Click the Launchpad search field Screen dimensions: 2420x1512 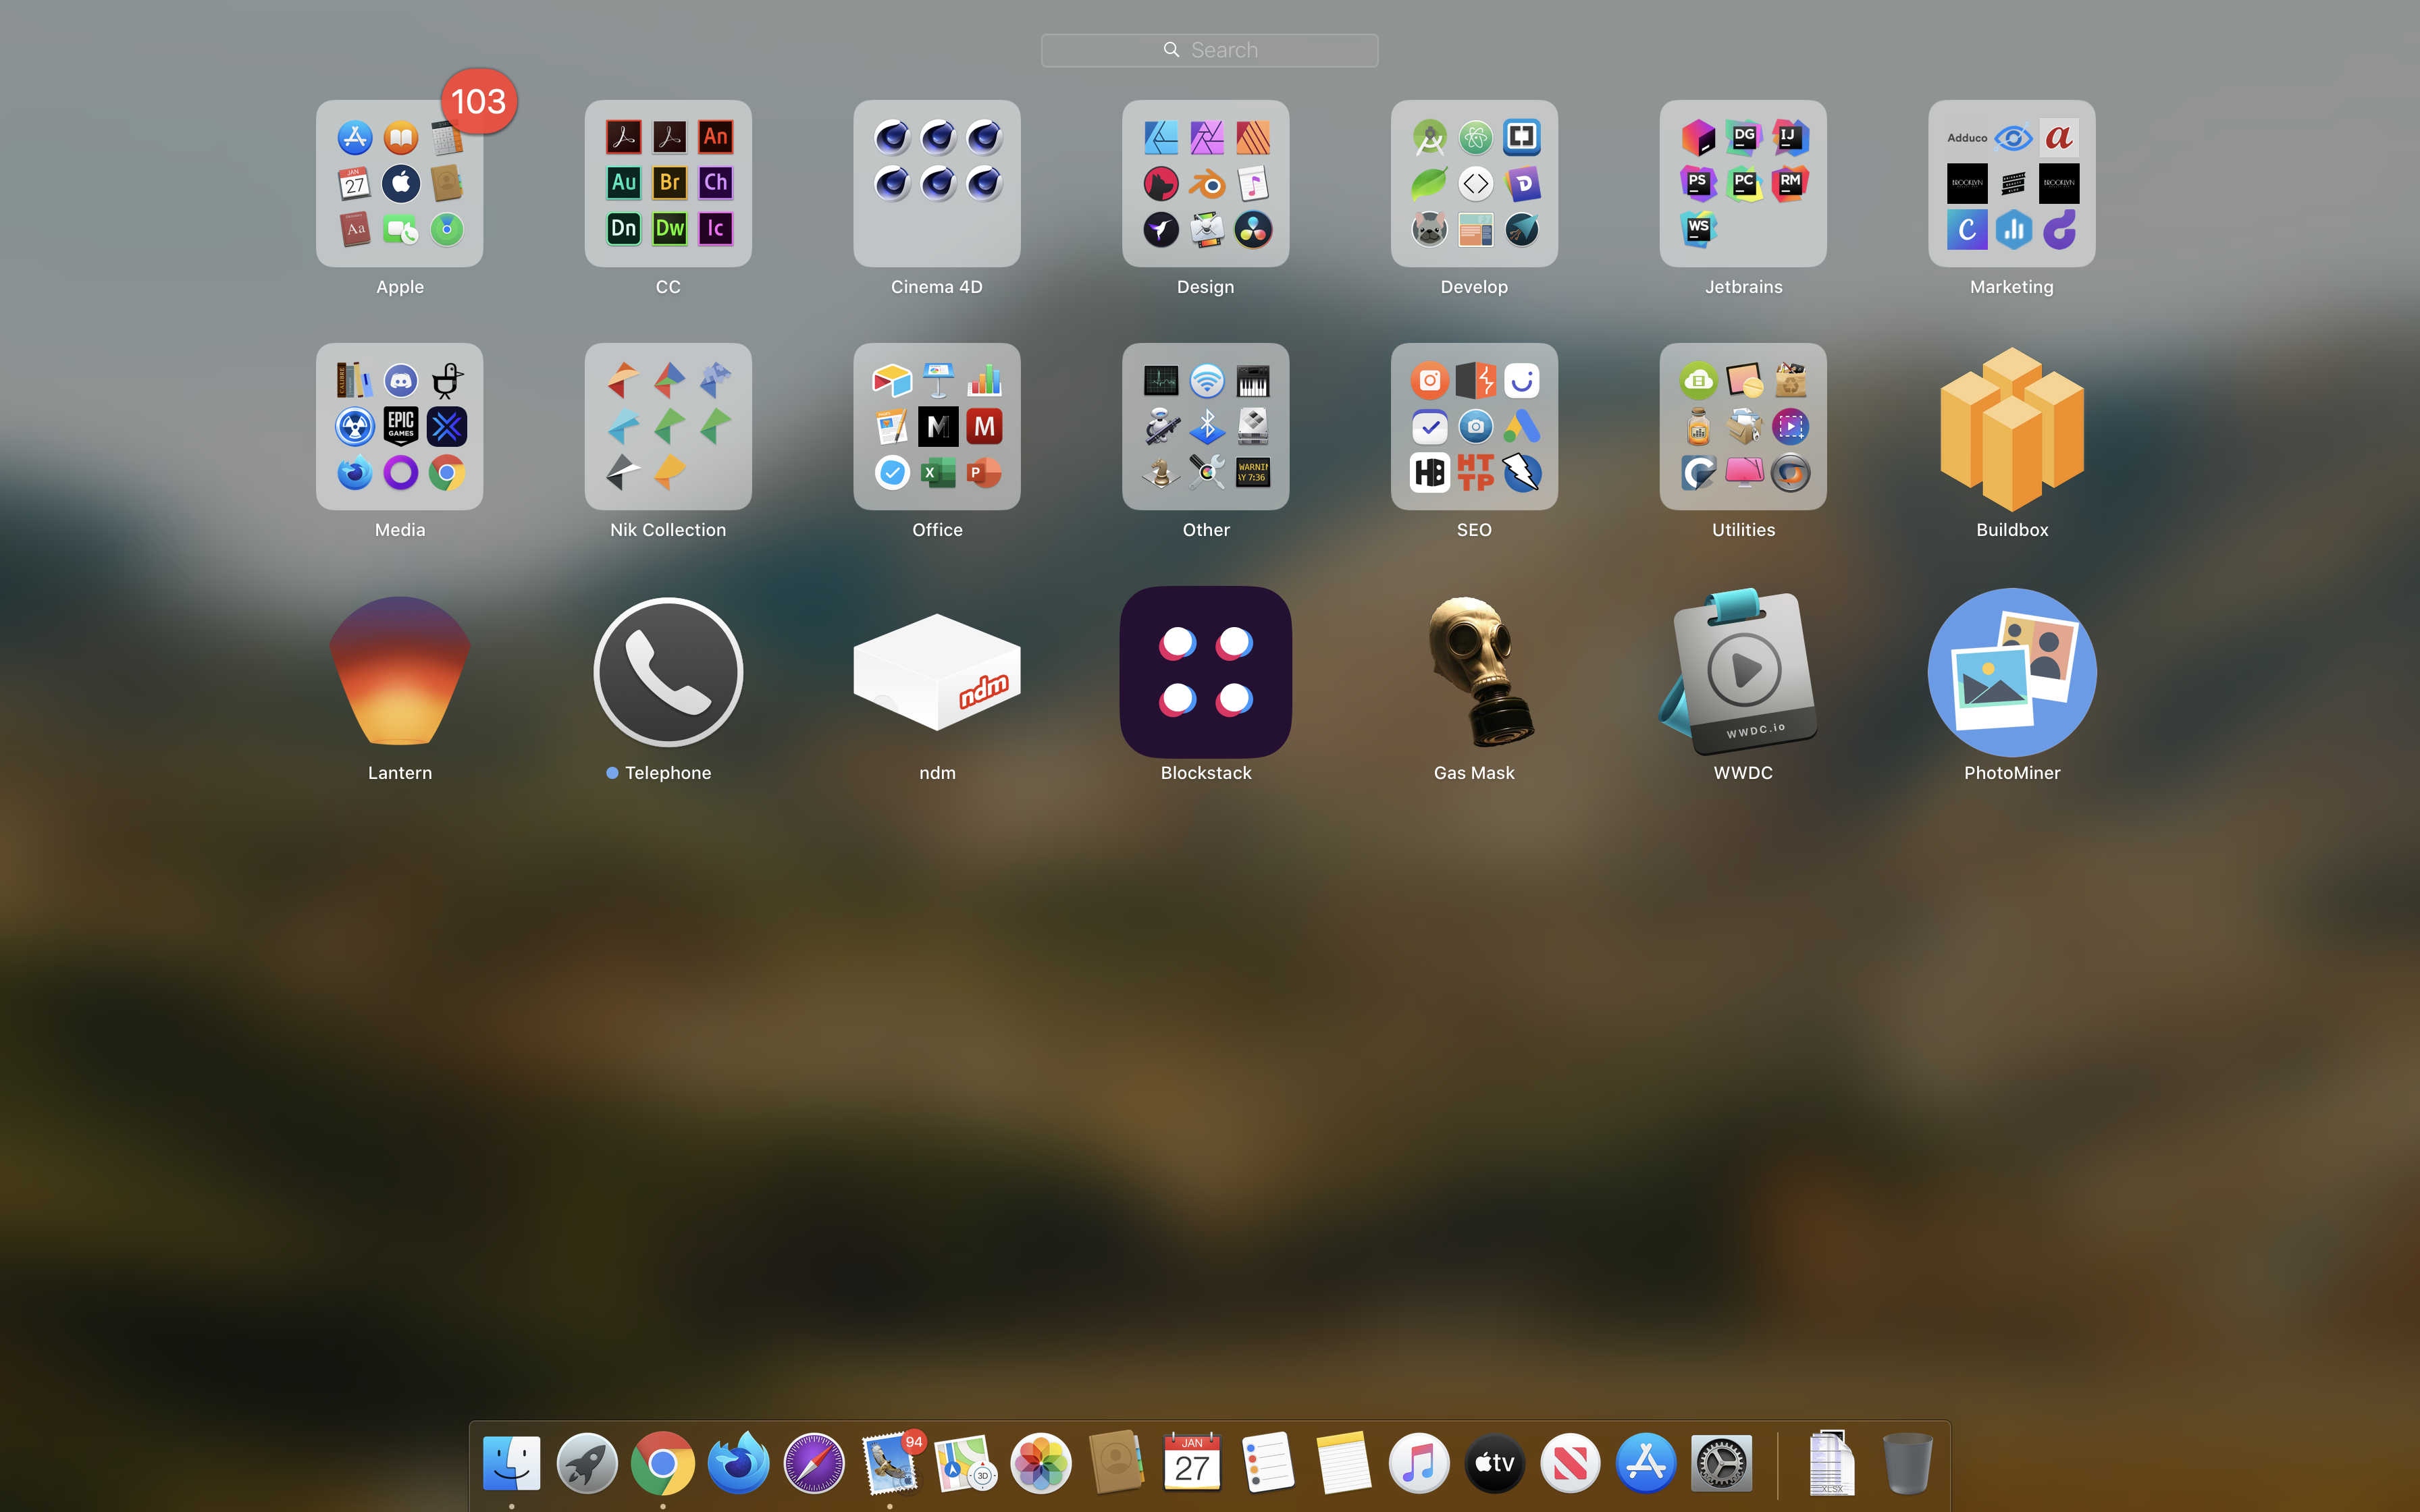[1209, 50]
